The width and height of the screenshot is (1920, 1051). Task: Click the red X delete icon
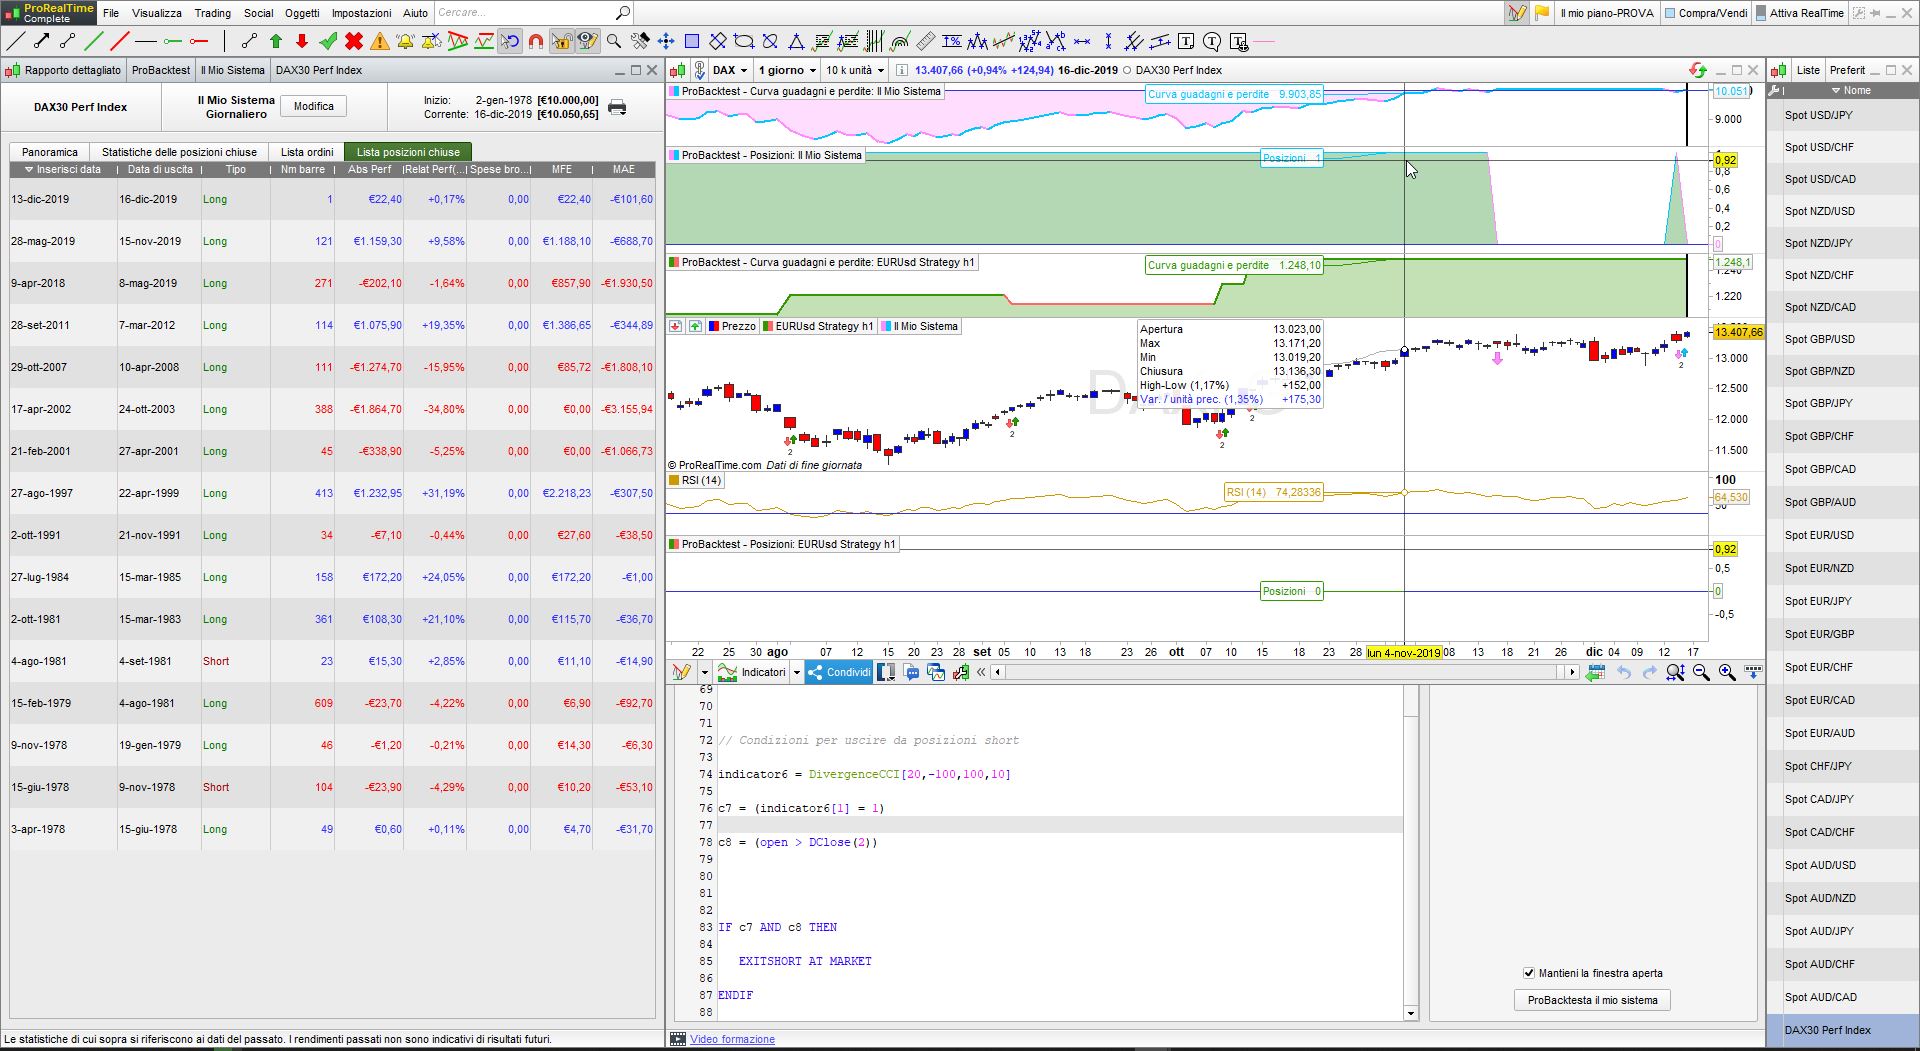(354, 41)
